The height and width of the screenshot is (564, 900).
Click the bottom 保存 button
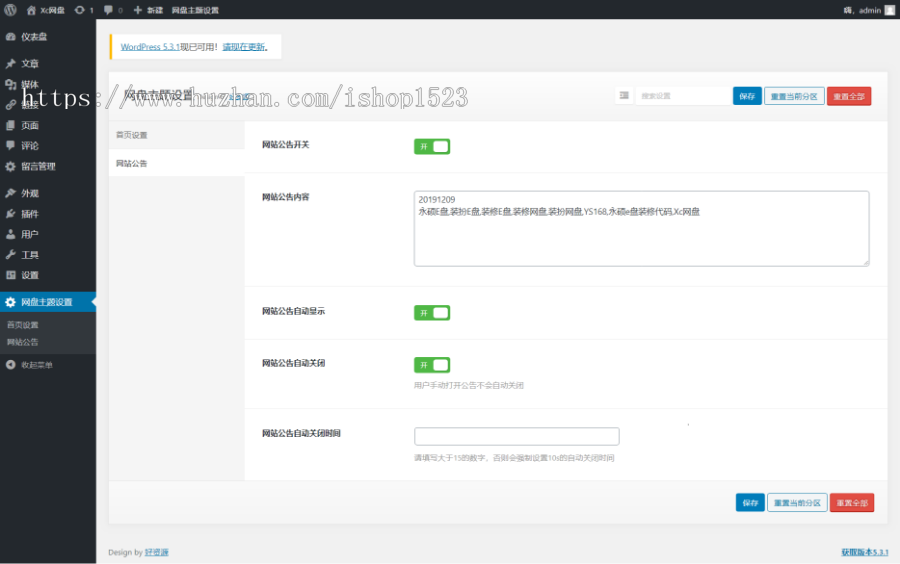click(x=750, y=503)
